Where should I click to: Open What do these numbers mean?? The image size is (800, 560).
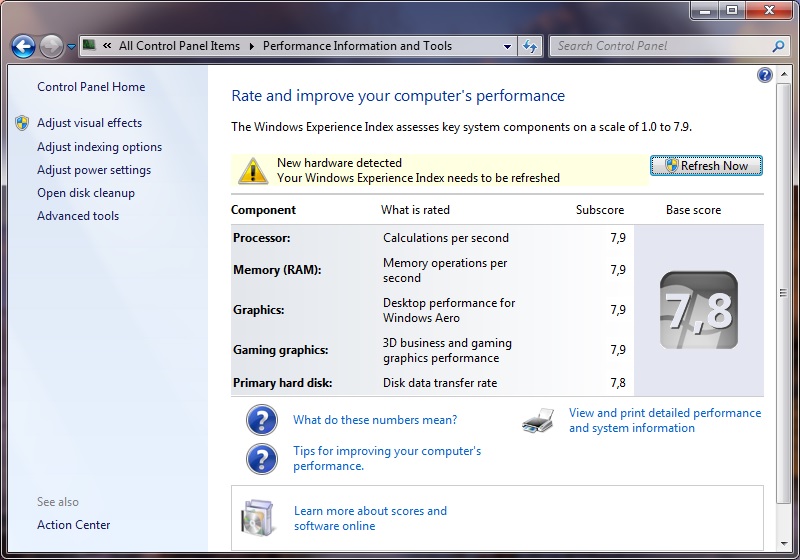pos(375,420)
